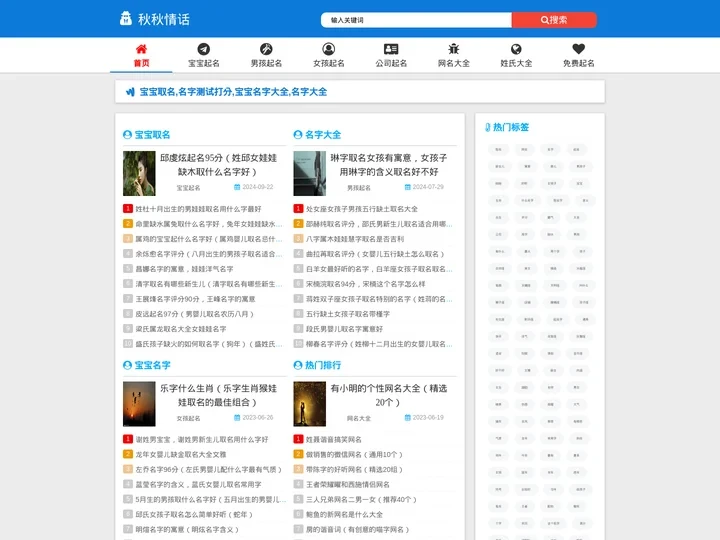720x540 pixels.
Task: Open link 姓杜十月出生的男娃娃取名用什么字最好
Action: (198, 209)
